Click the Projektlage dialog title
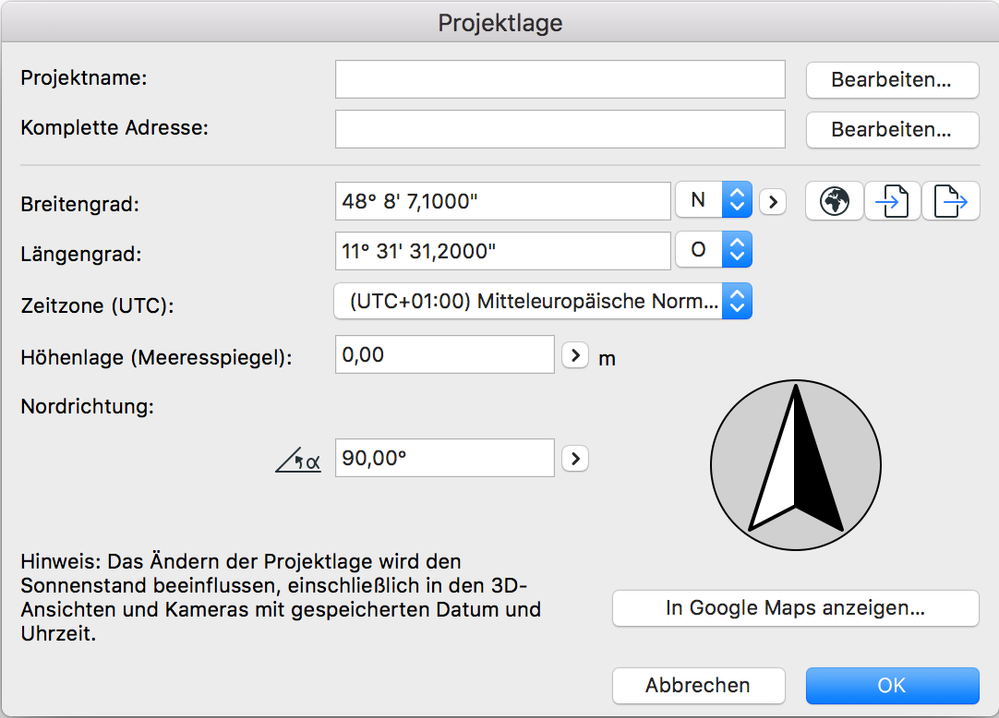The height and width of the screenshot is (718, 999). pyautogui.click(x=500, y=24)
